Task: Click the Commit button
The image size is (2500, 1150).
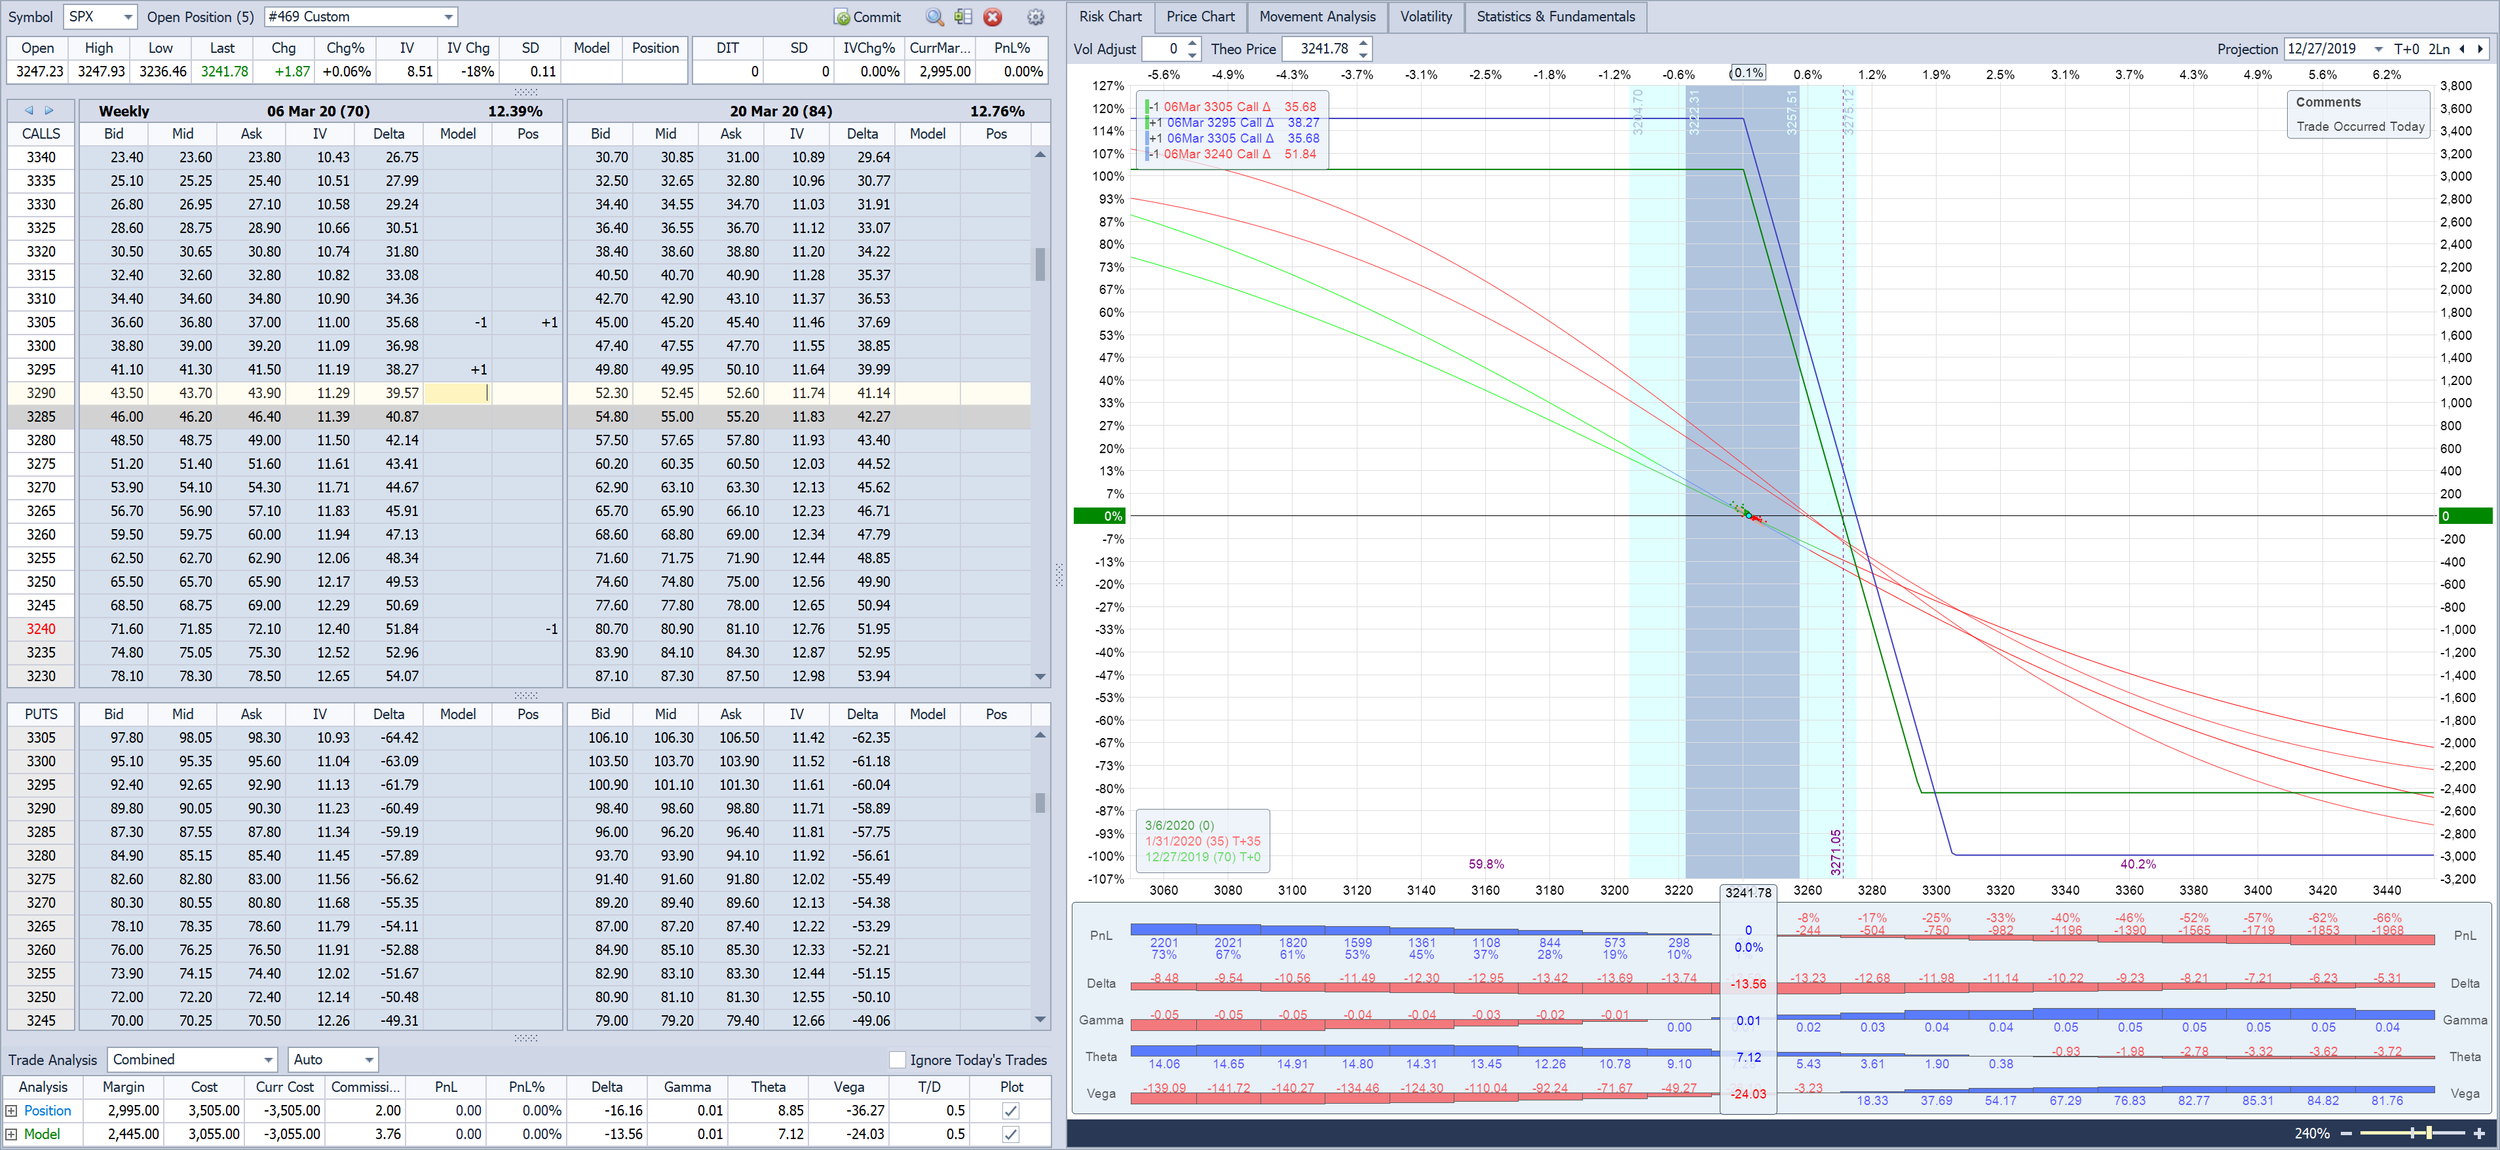Action: pyautogui.click(x=868, y=17)
